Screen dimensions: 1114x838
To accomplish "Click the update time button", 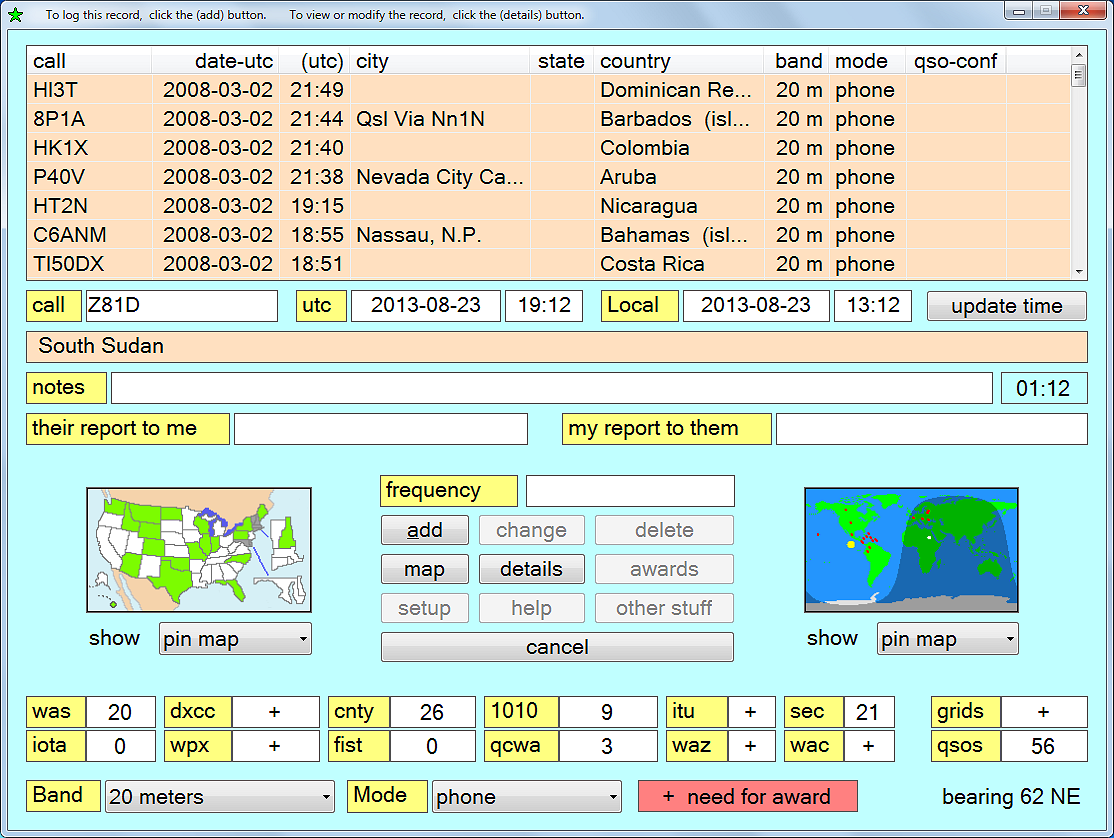I will (1007, 306).
